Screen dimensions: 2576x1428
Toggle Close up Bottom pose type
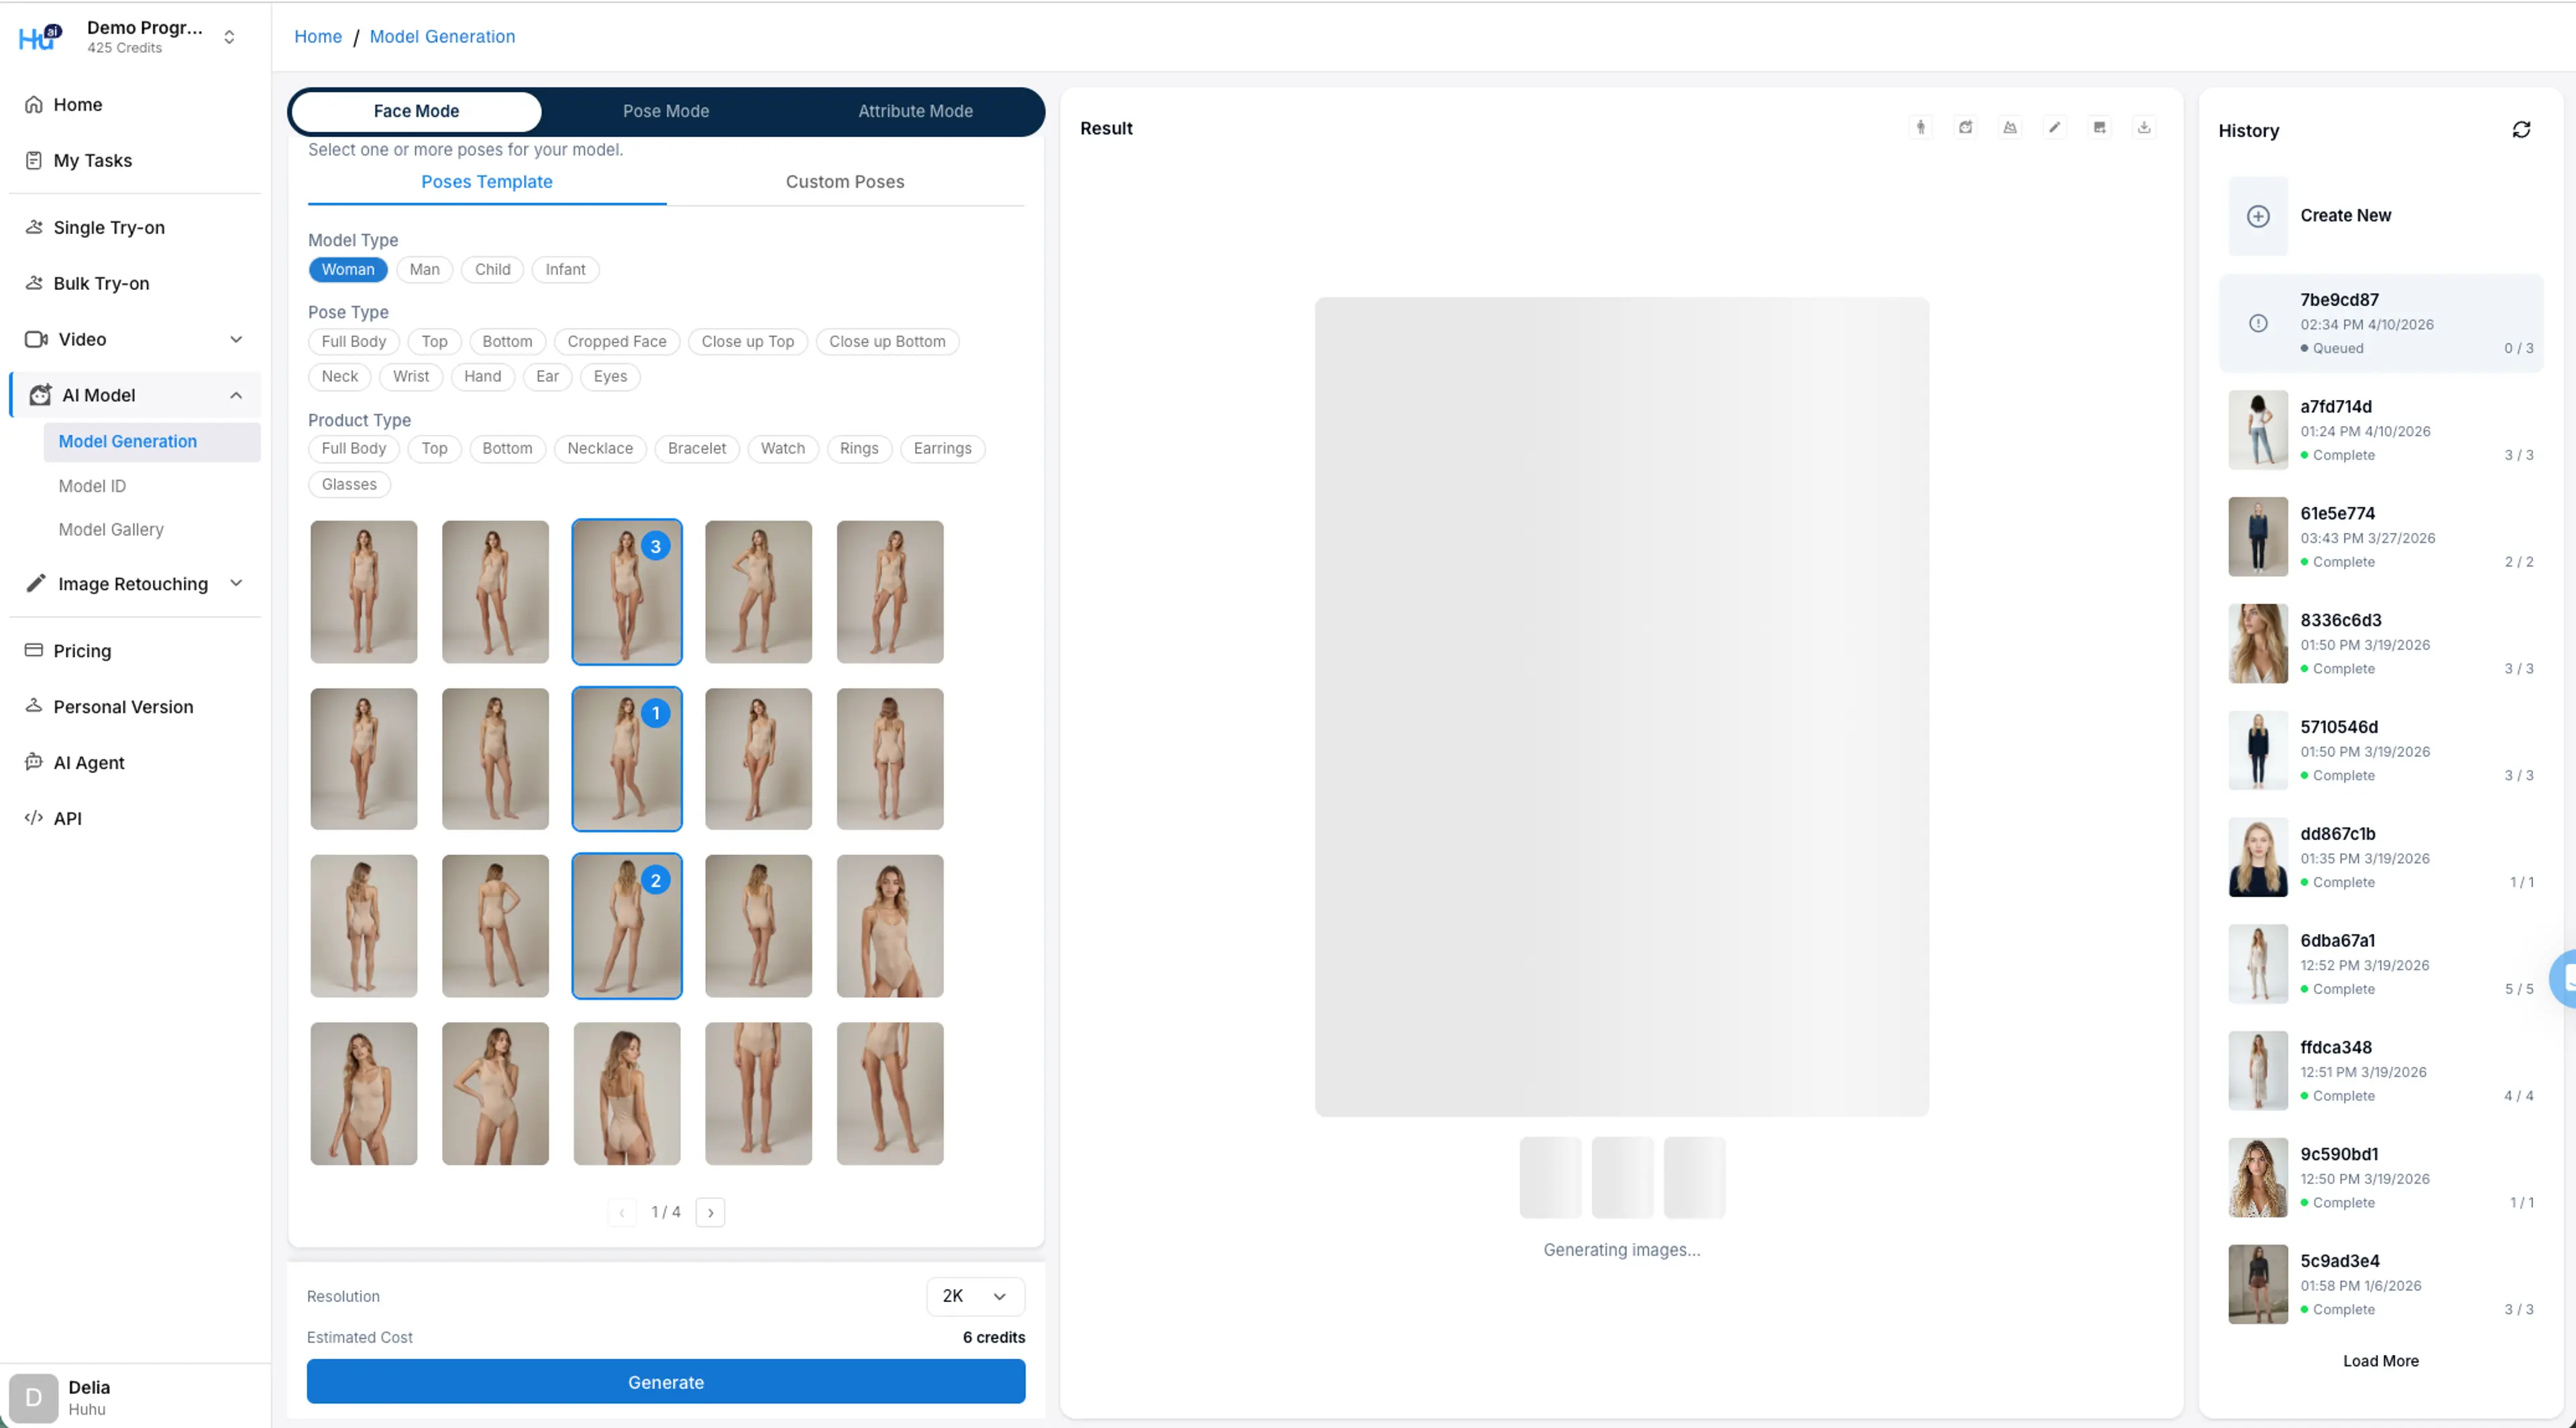pos(887,341)
